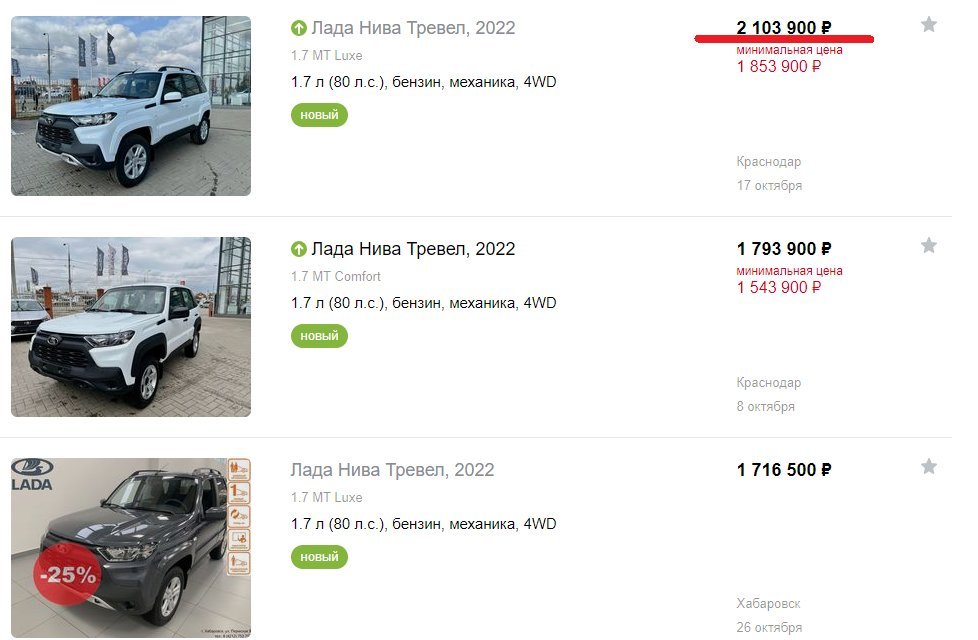Click minimum price 1 543 900 ₽
Viewport: 978px width, 640px height.
(778, 287)
